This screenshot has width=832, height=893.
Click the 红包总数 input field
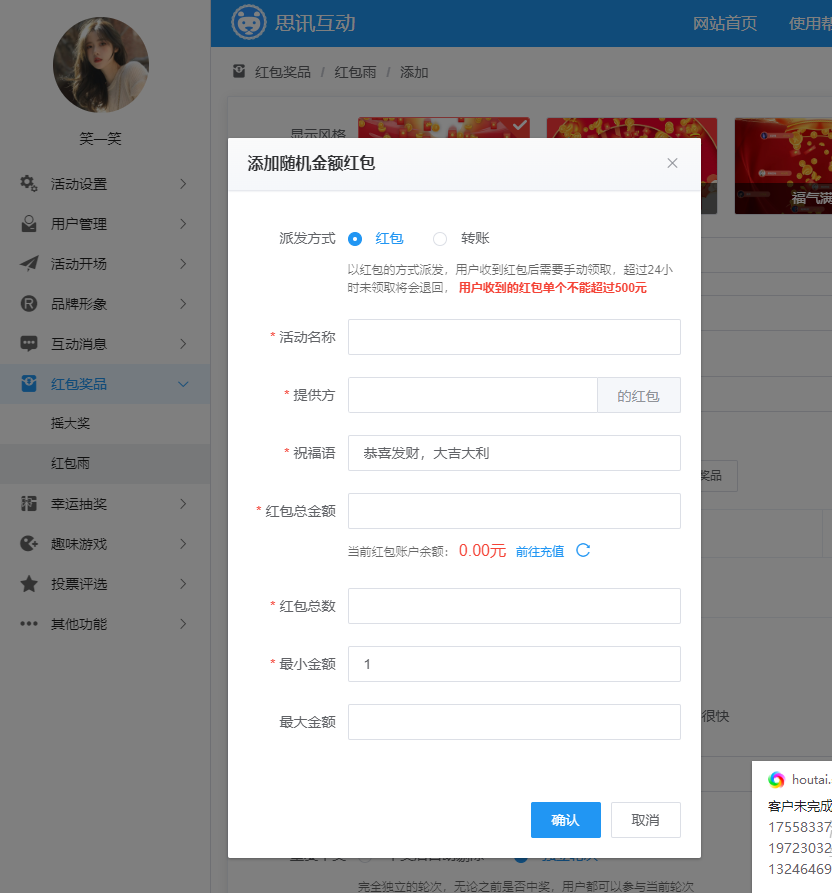point(514,606)
